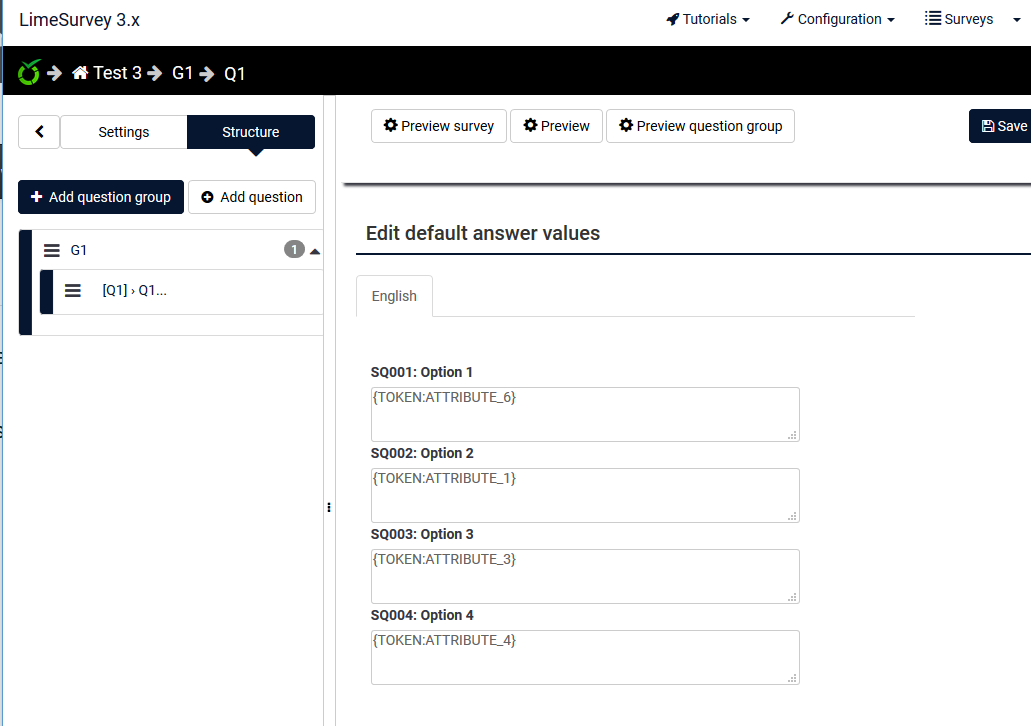Switch to the Structure tab
Viewport: 1031px width, 726px height.
[x=251, y=132]
